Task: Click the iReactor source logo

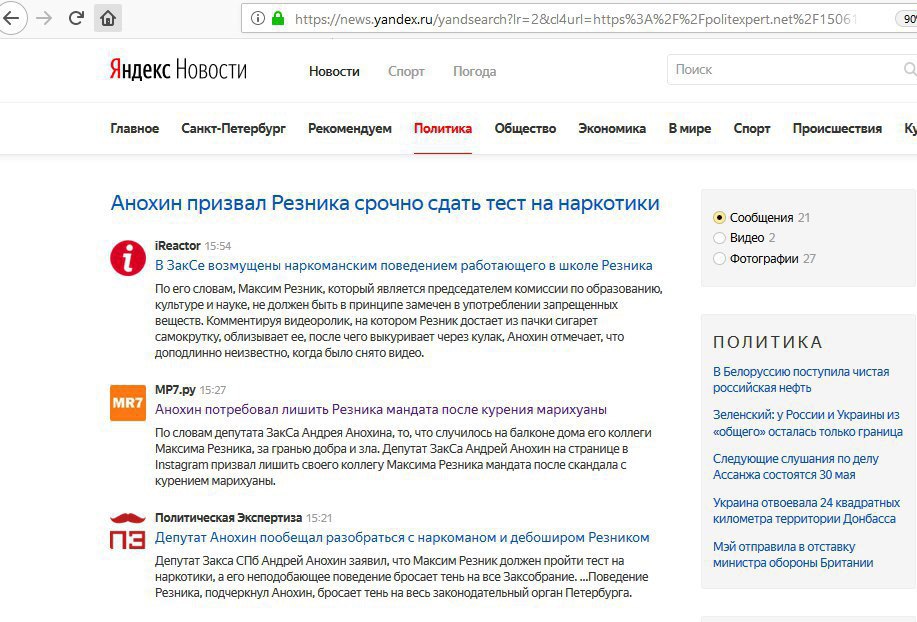Action: pyautogui.click(x=127, y=258)
